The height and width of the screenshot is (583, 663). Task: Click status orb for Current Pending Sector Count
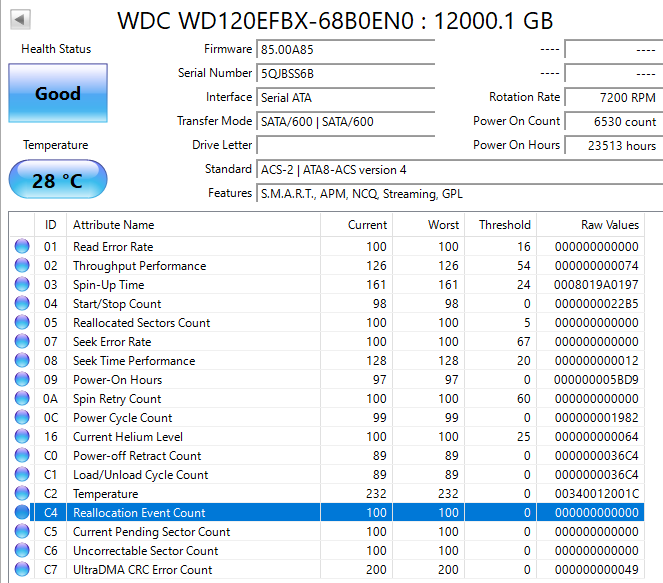22,531
